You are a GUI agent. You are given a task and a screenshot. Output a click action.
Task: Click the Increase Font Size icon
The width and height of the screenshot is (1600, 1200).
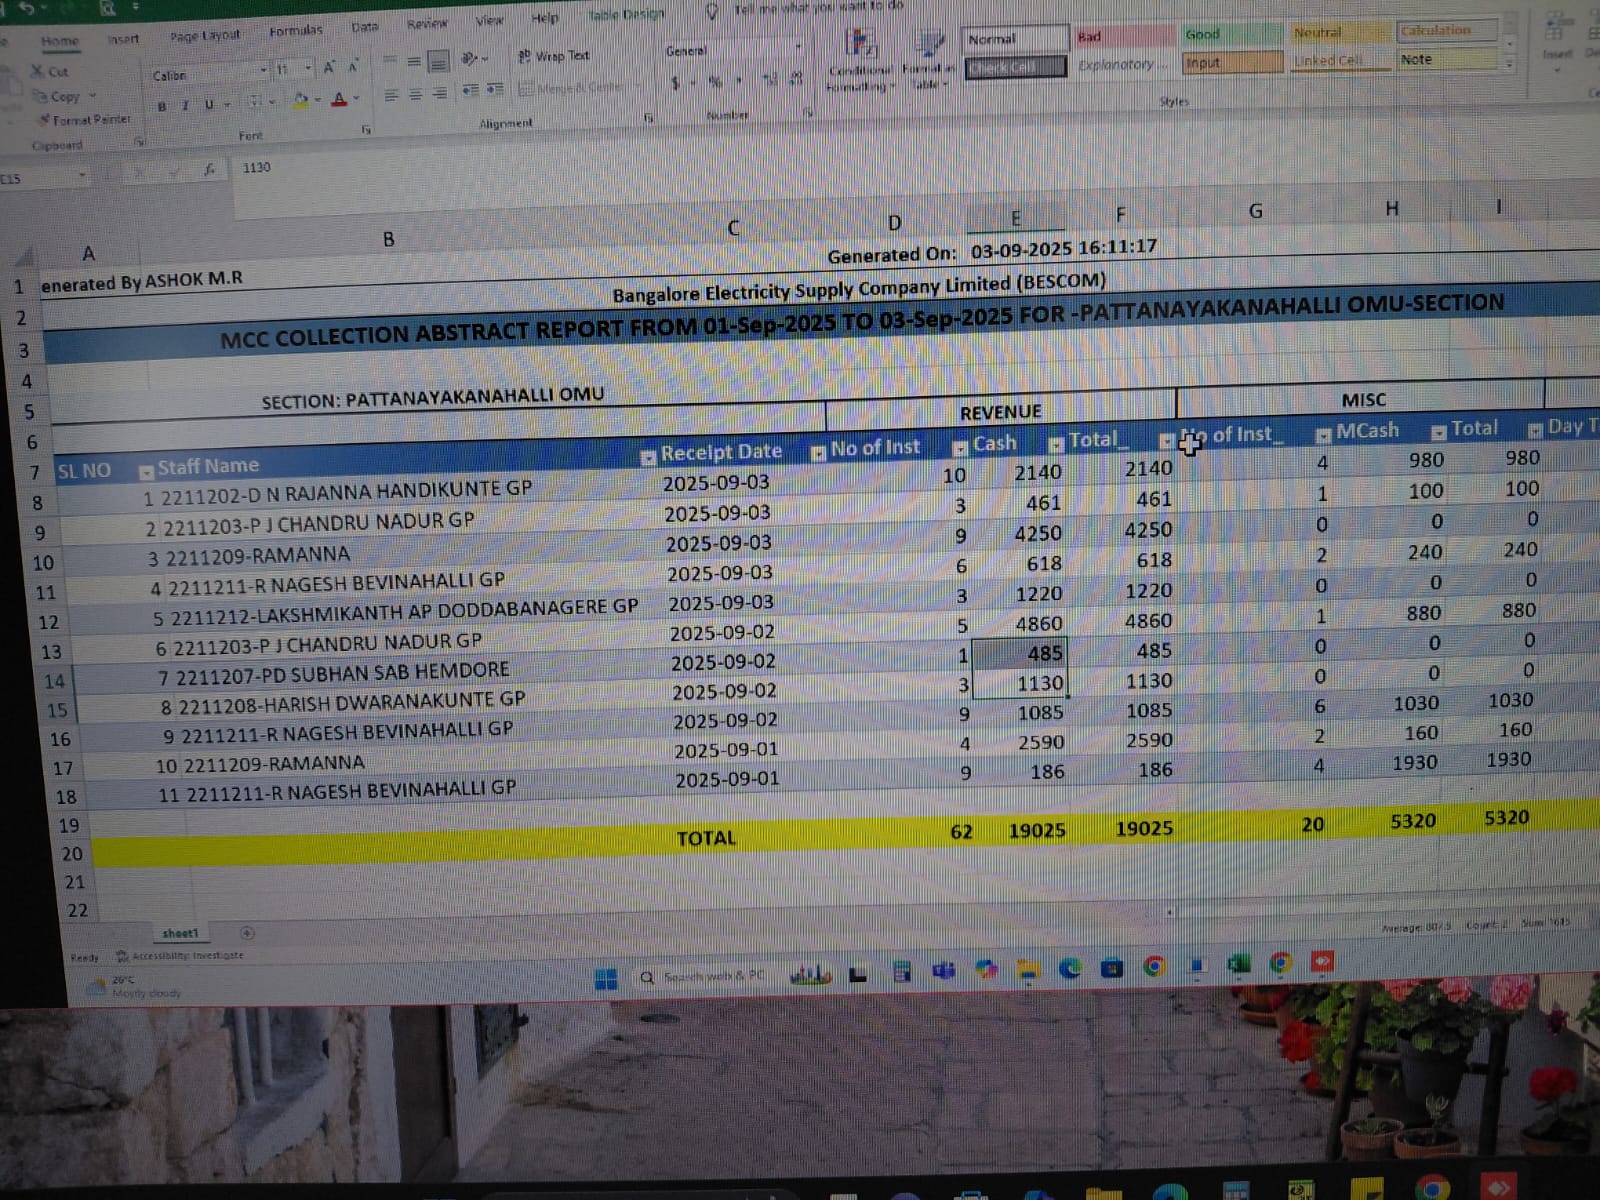click(x=328, y=68)
